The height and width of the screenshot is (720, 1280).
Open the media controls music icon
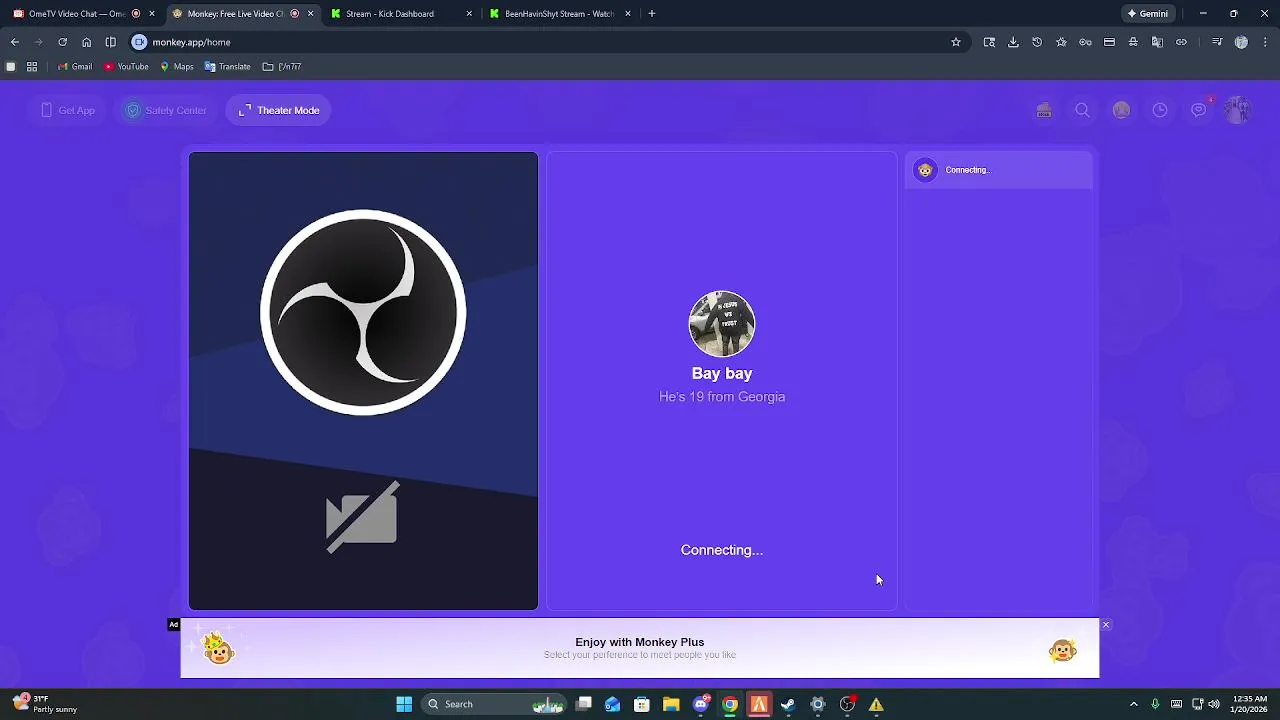pyautogui.click(x=1217, y=42)
